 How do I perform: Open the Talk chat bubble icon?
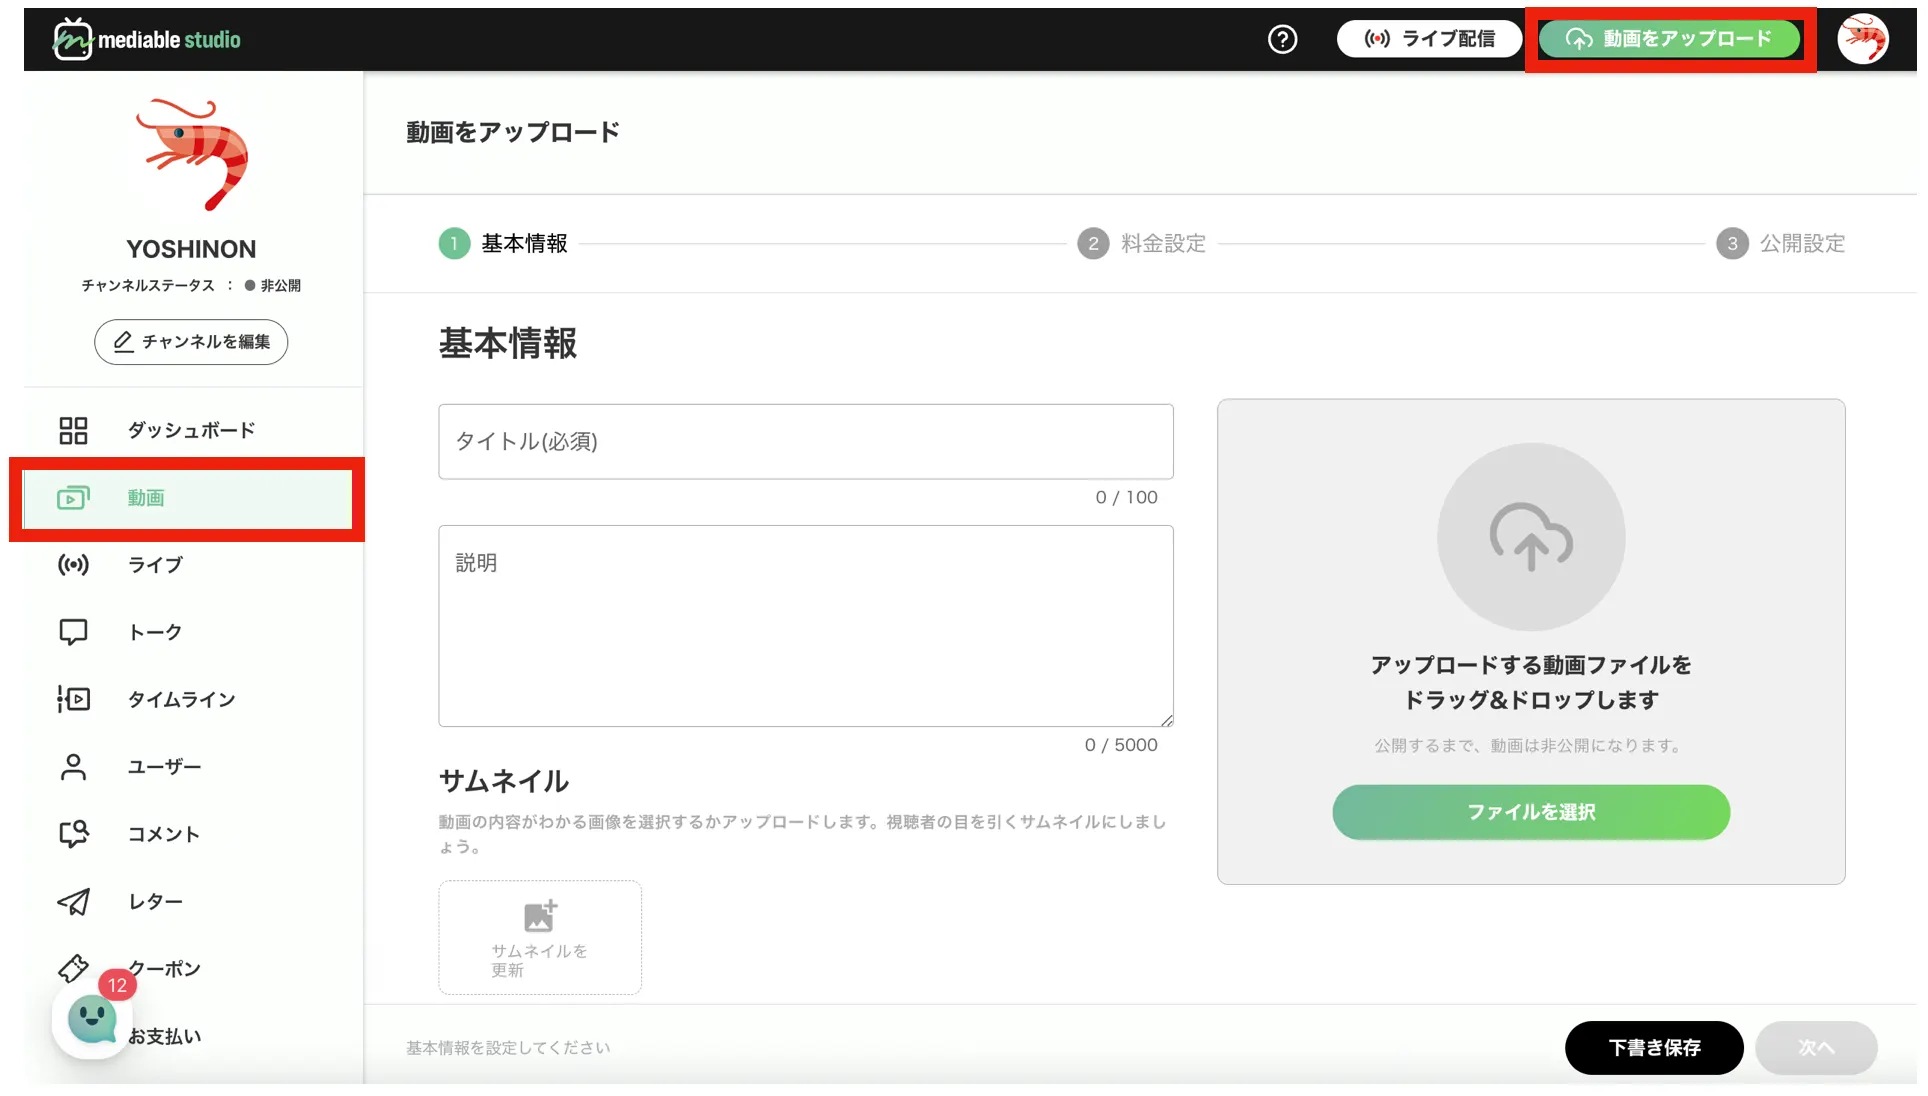click(x=73, y=632)
